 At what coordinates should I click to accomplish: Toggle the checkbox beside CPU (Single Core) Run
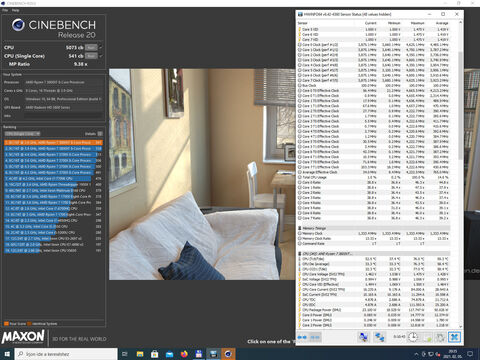click(101, 56)
